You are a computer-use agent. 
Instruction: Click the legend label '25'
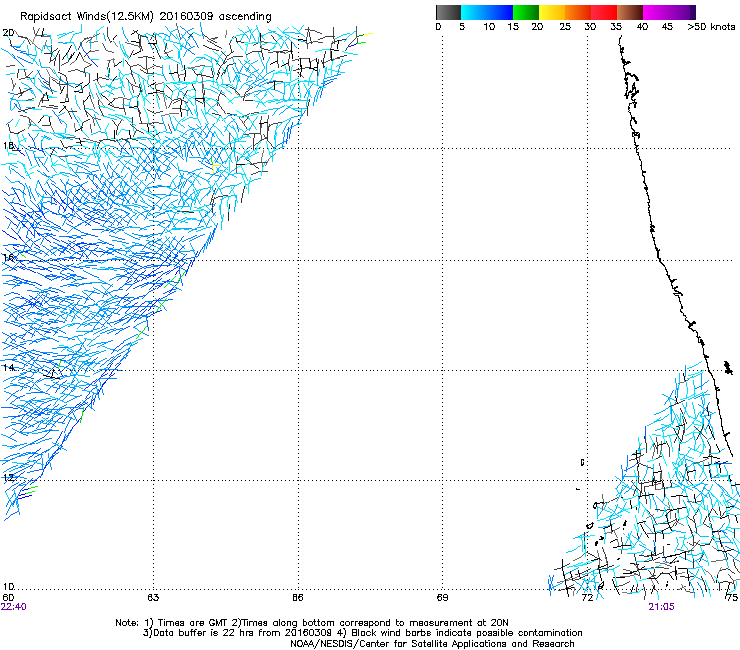coord(565,27)
